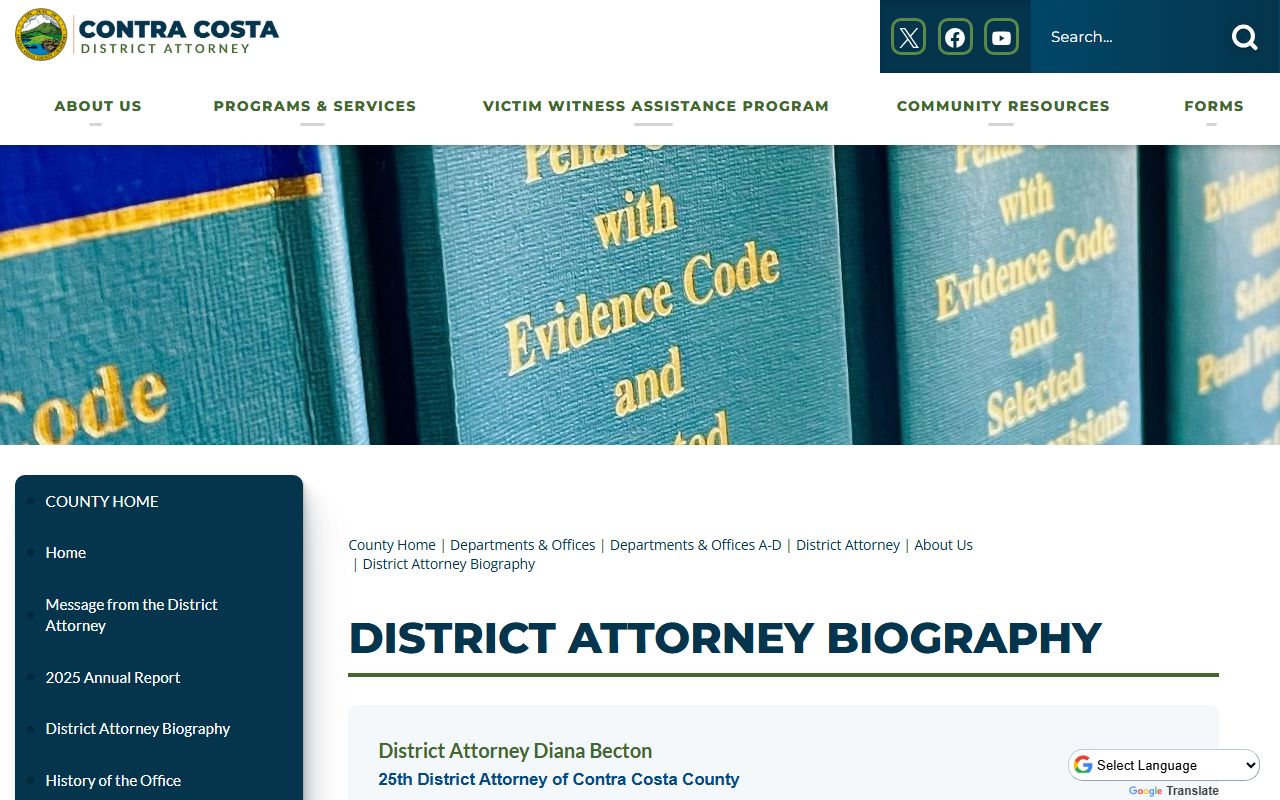Image resolution: width=1280 pixels, height=800 pixels.
Task: Click the District Attorney Diana Becton heading
Action: pyautogui.click(x=515, y=750)
